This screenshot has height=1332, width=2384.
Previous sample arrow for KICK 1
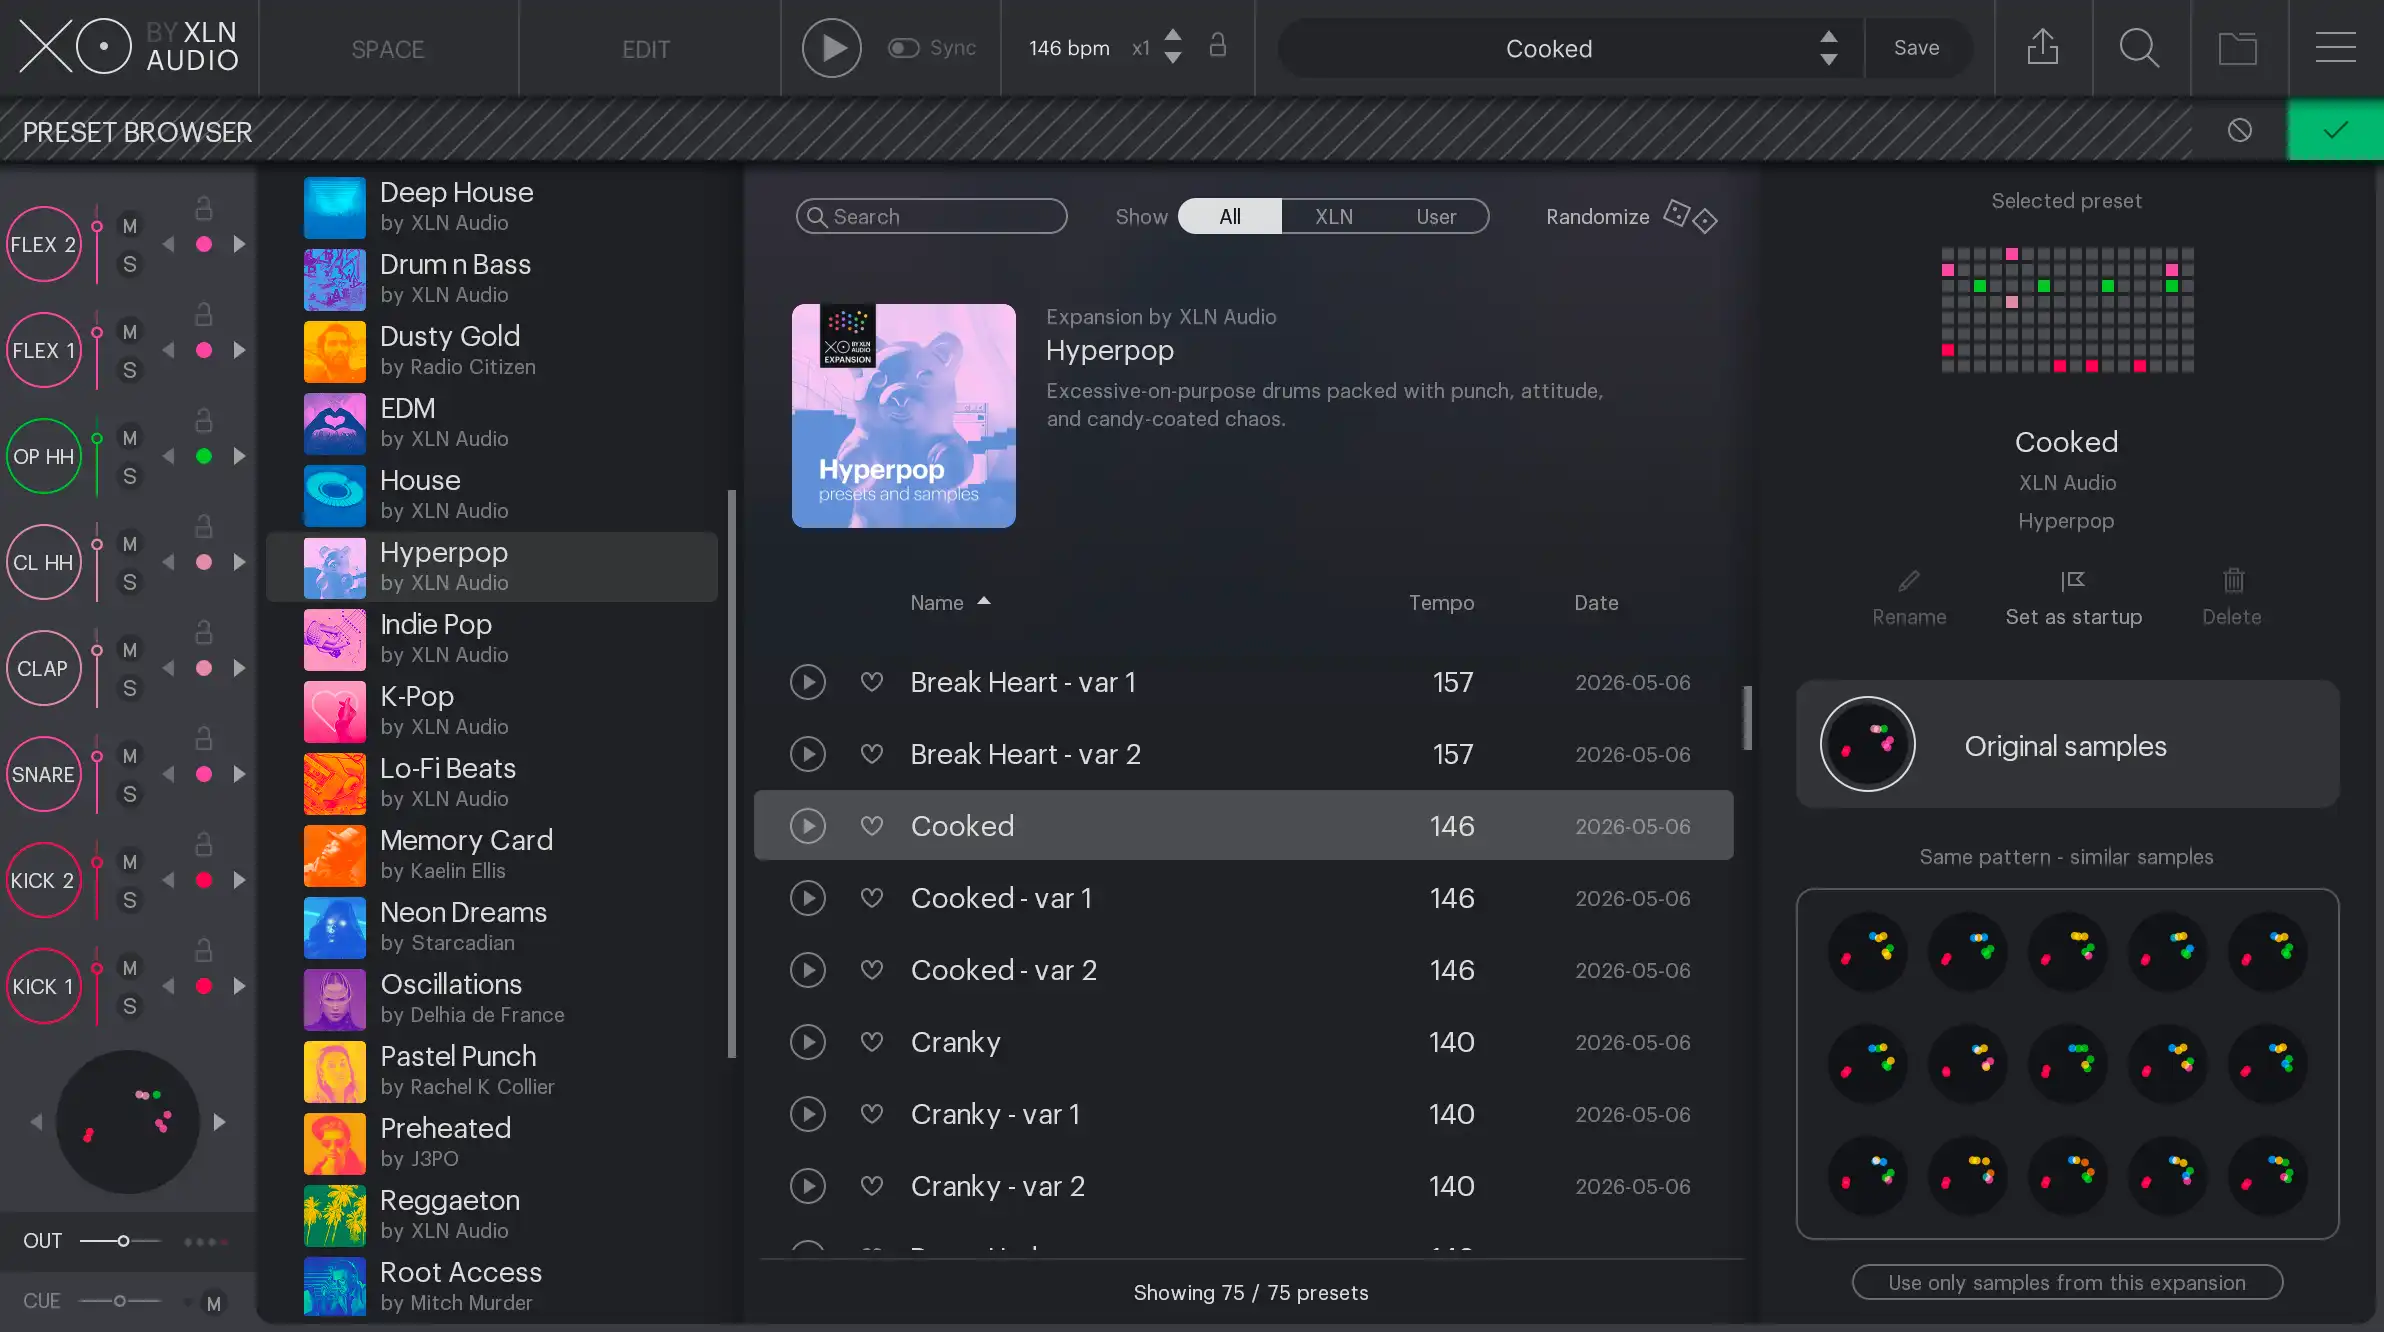[x=168, y=986]
